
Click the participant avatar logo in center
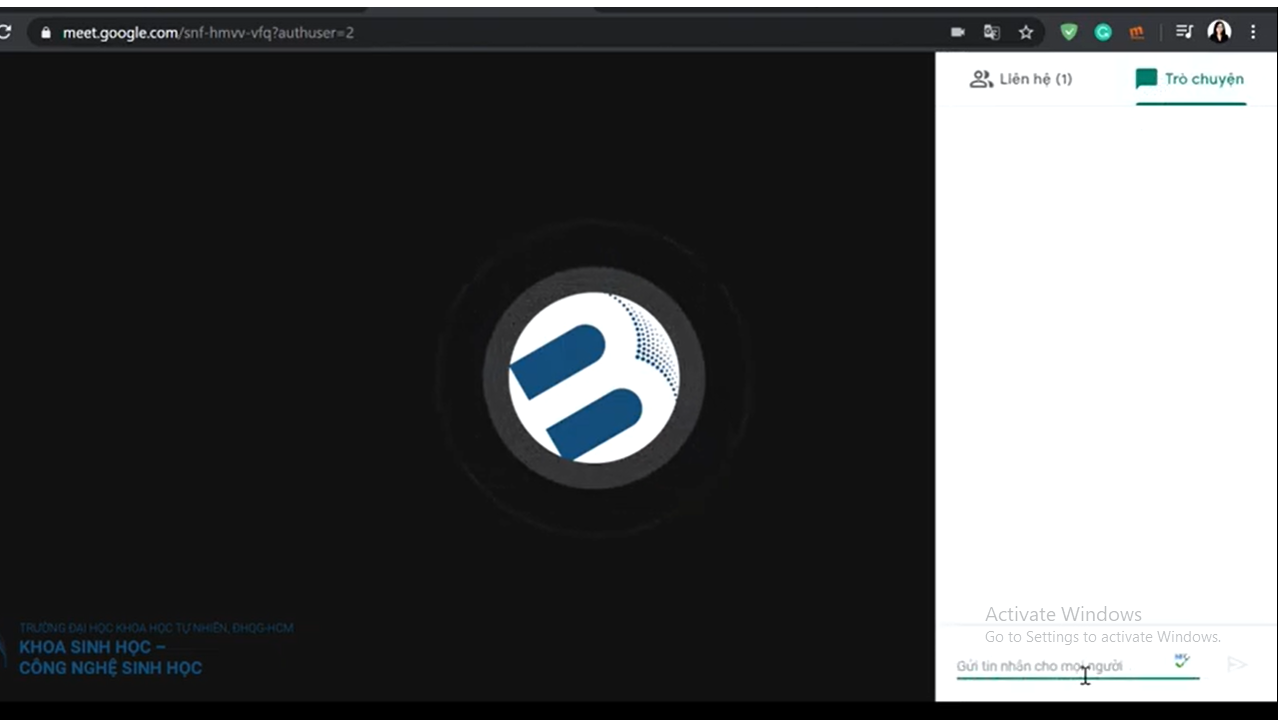pos(594,378)
